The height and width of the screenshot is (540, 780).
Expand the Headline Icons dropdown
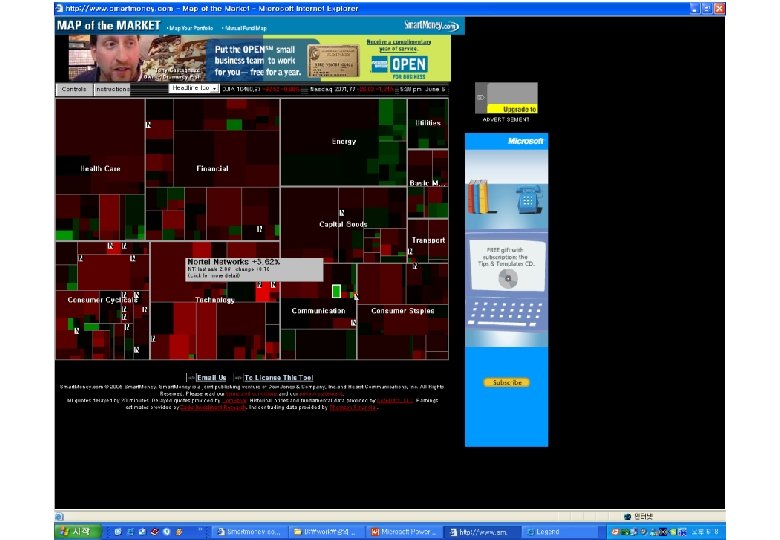[194, 88]
